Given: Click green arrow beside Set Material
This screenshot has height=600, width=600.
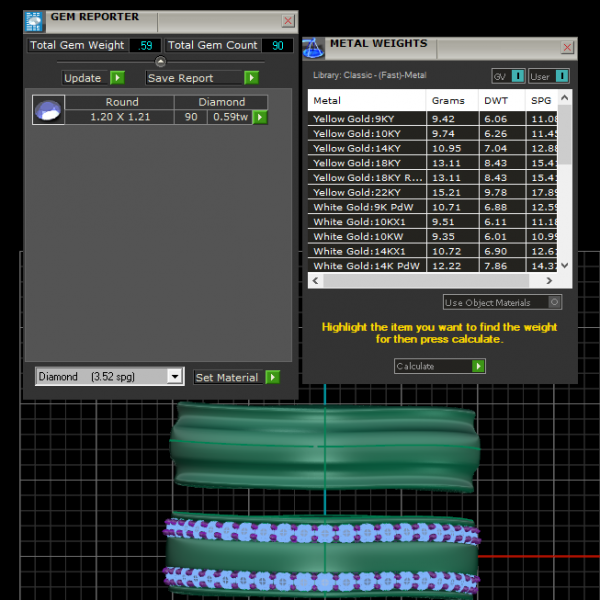Looking at the screenshot, I should click(273, 377).
